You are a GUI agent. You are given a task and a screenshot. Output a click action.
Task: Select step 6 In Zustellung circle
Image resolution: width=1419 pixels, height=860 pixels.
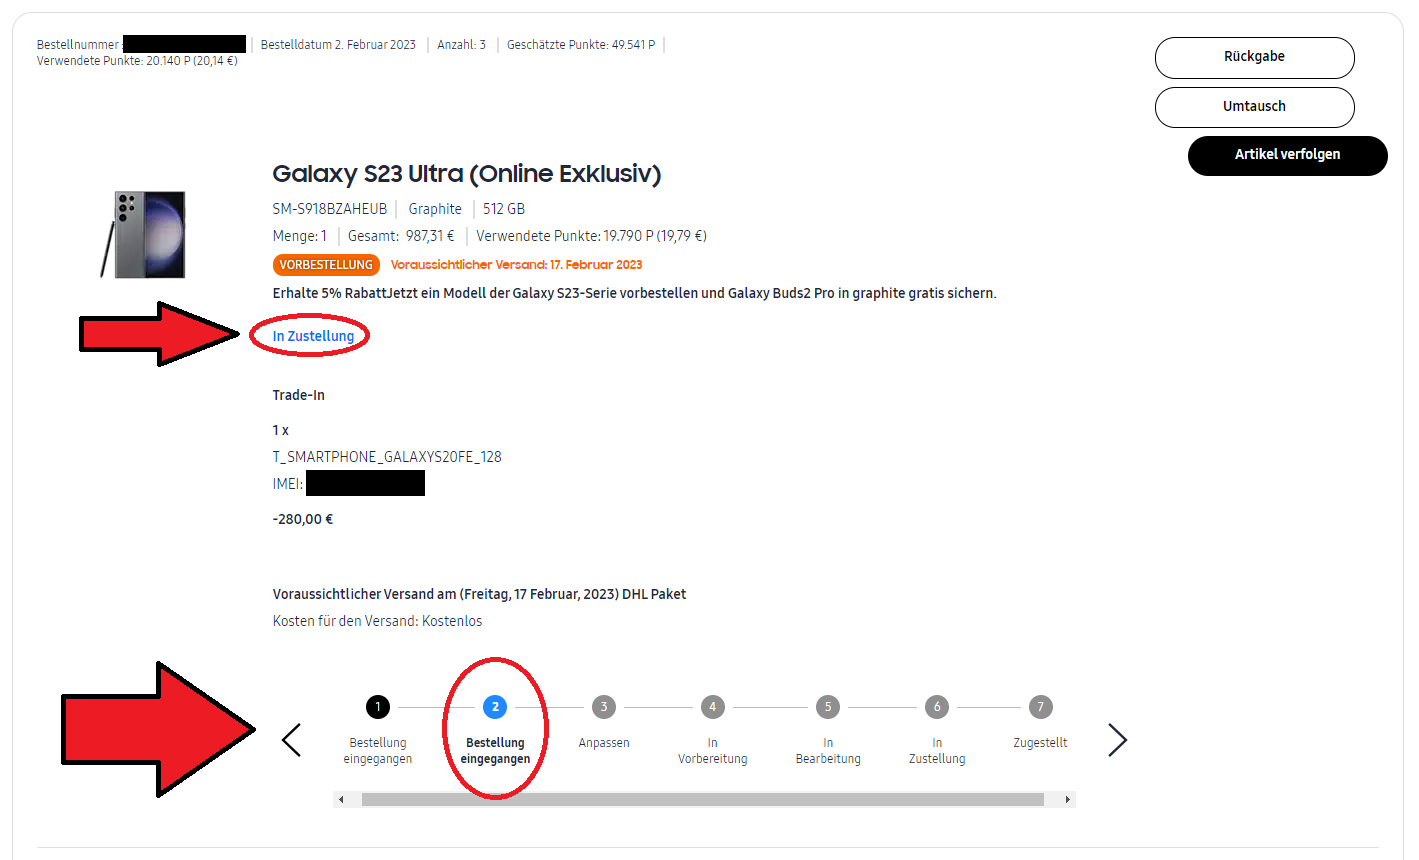click(x=937, y=707)
